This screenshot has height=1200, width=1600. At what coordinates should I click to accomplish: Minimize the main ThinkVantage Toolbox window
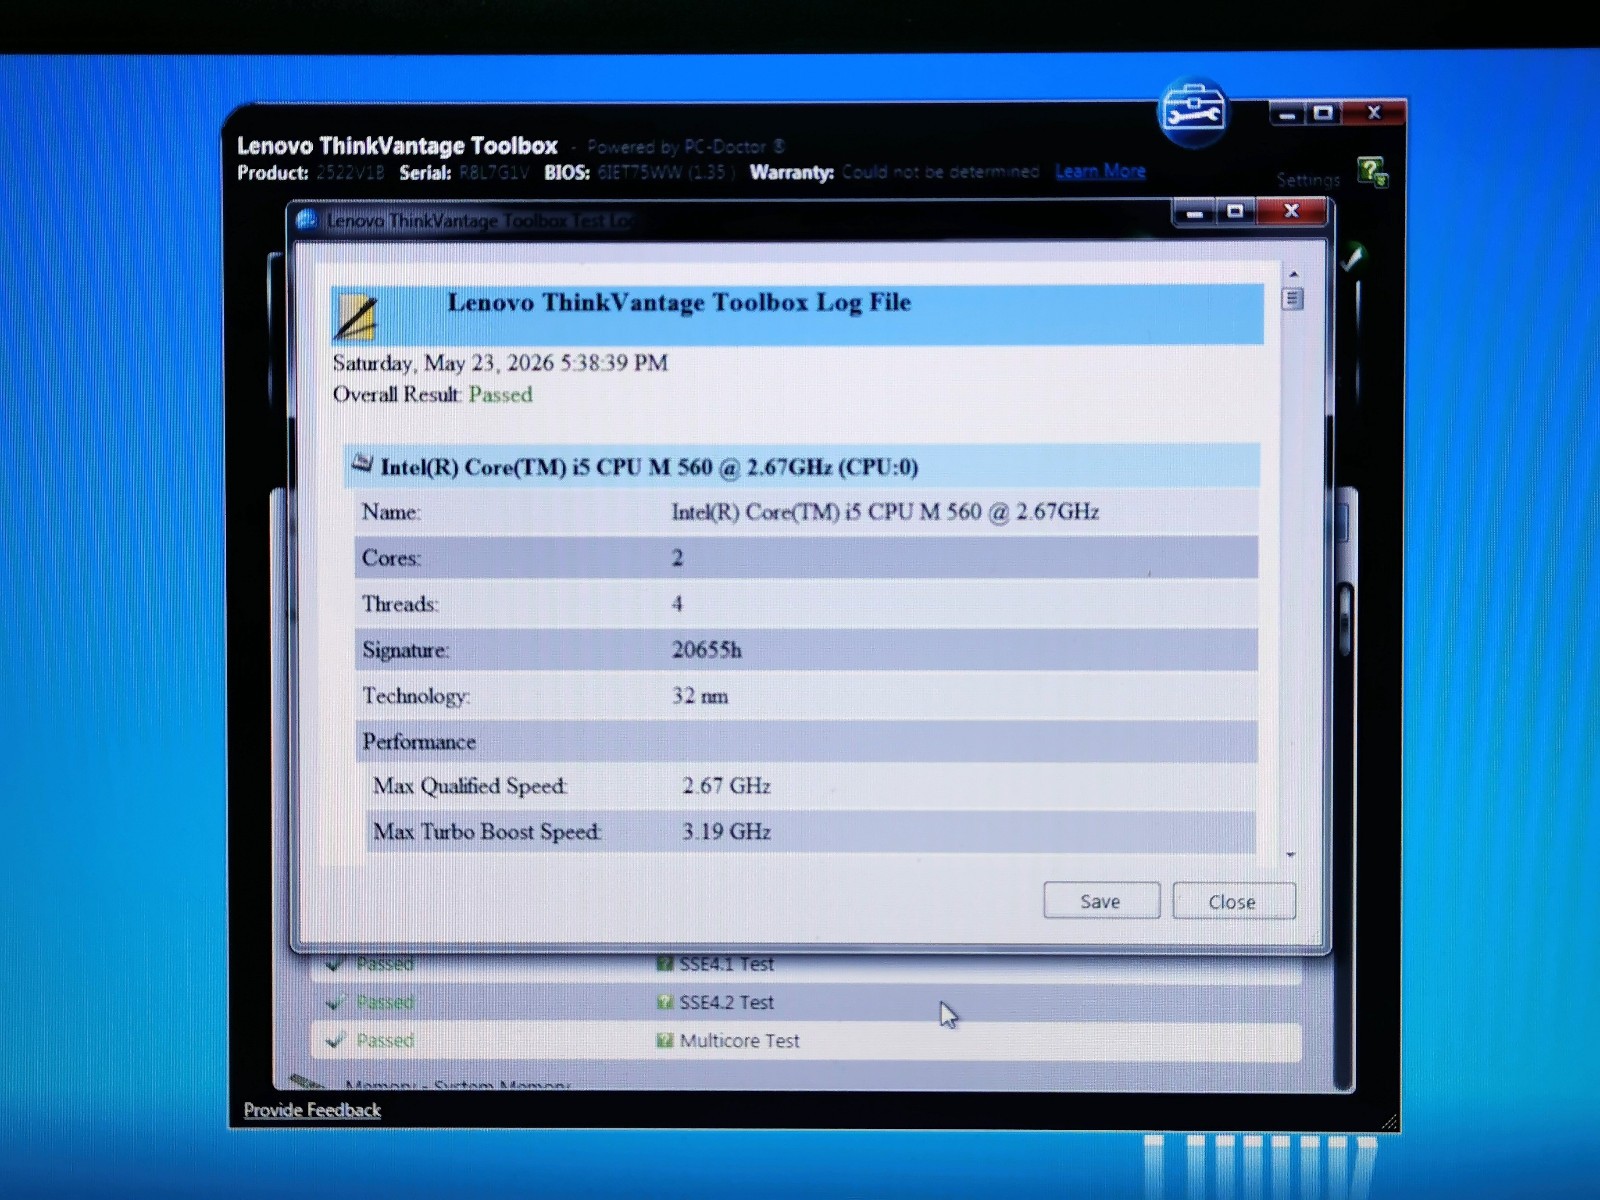click(1288, 113)
